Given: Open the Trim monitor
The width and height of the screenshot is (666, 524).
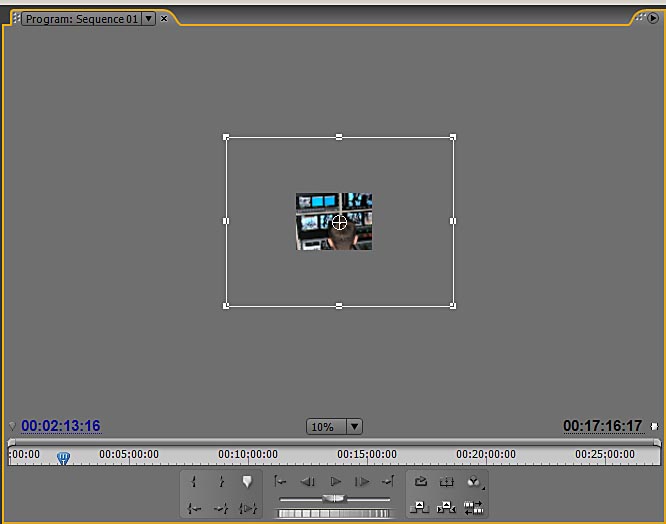Looking at the screenshot, I should pos(474,507).
